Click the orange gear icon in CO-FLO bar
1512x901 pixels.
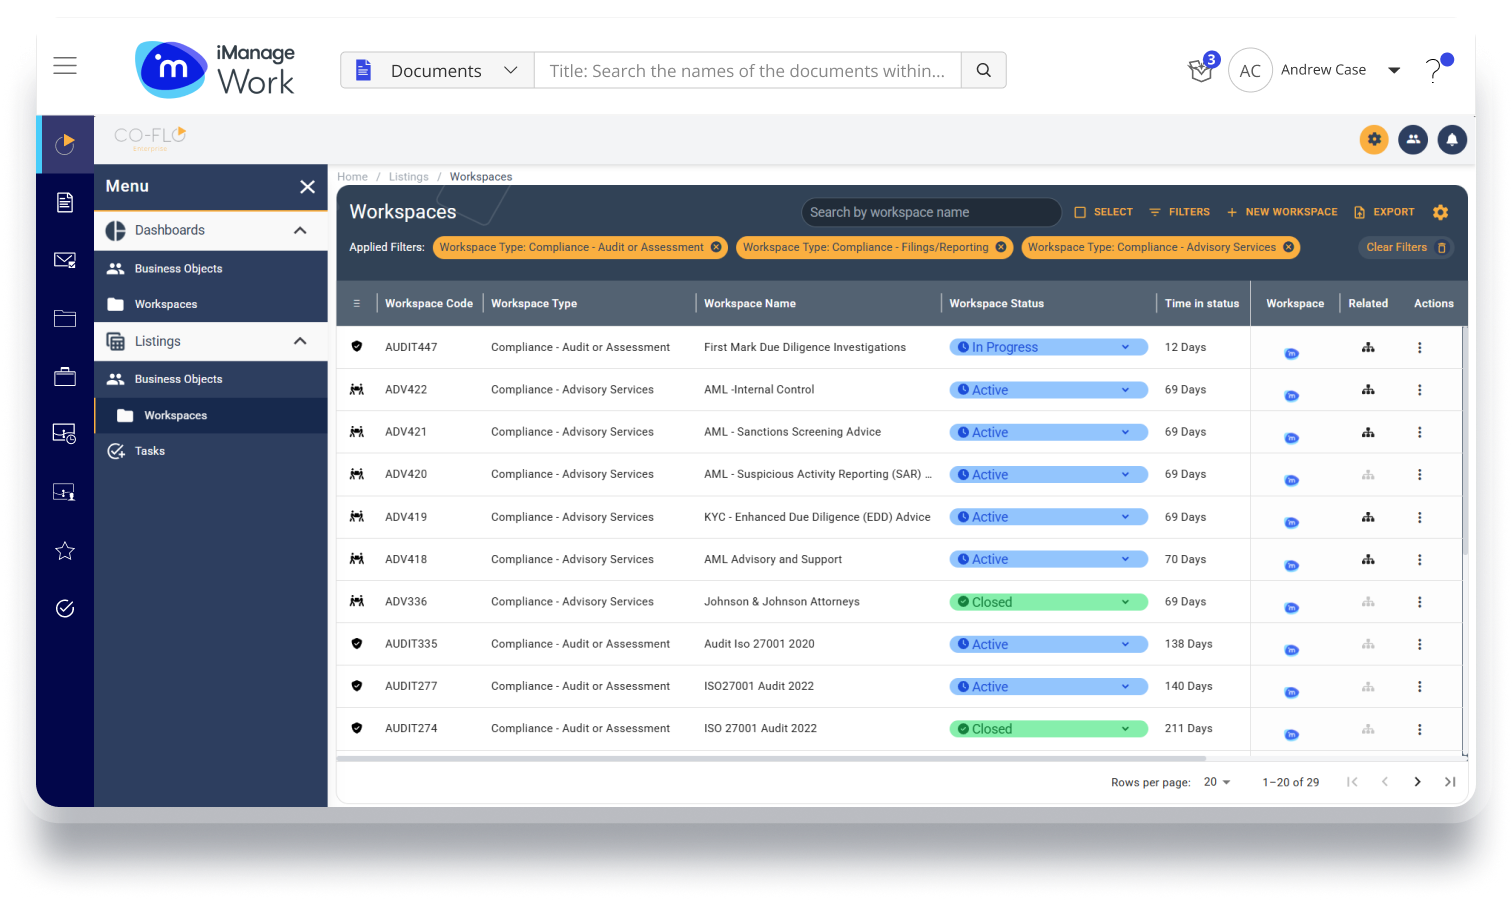1374,140
